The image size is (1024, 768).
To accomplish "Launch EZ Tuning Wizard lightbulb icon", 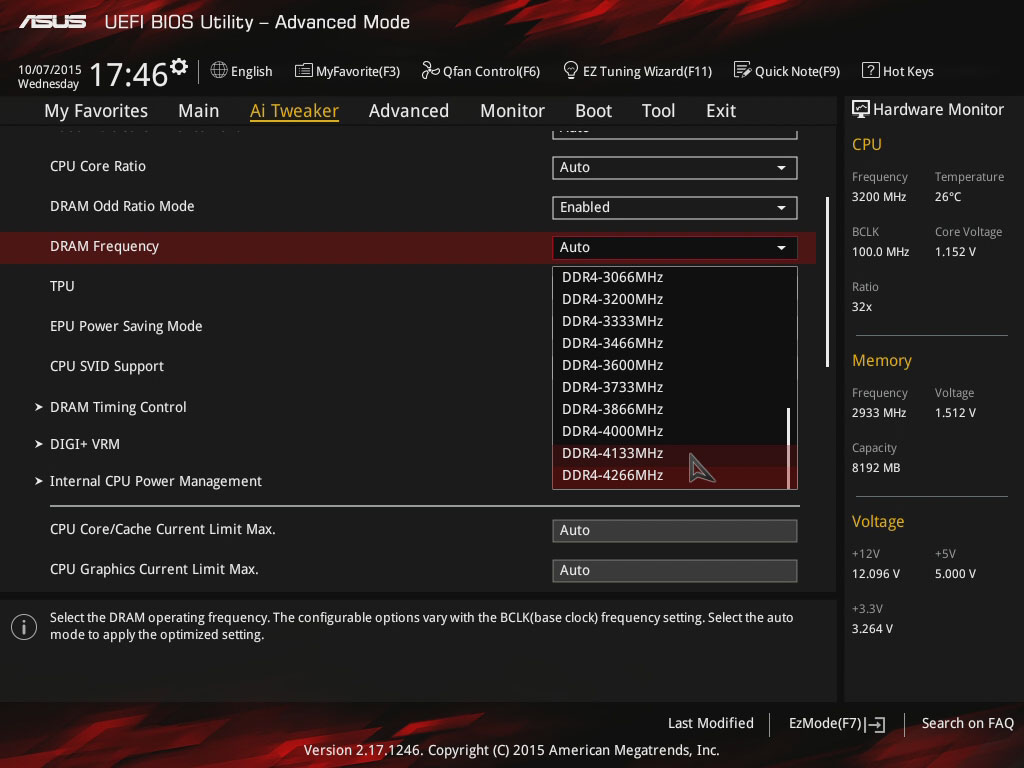I will (570, 70).
